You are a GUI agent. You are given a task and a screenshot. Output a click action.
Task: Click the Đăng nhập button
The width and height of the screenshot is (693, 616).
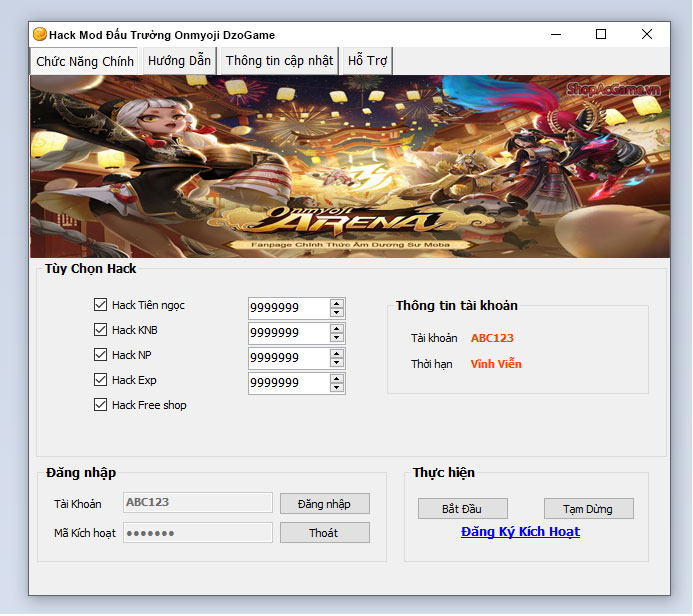tap(325, 504)
